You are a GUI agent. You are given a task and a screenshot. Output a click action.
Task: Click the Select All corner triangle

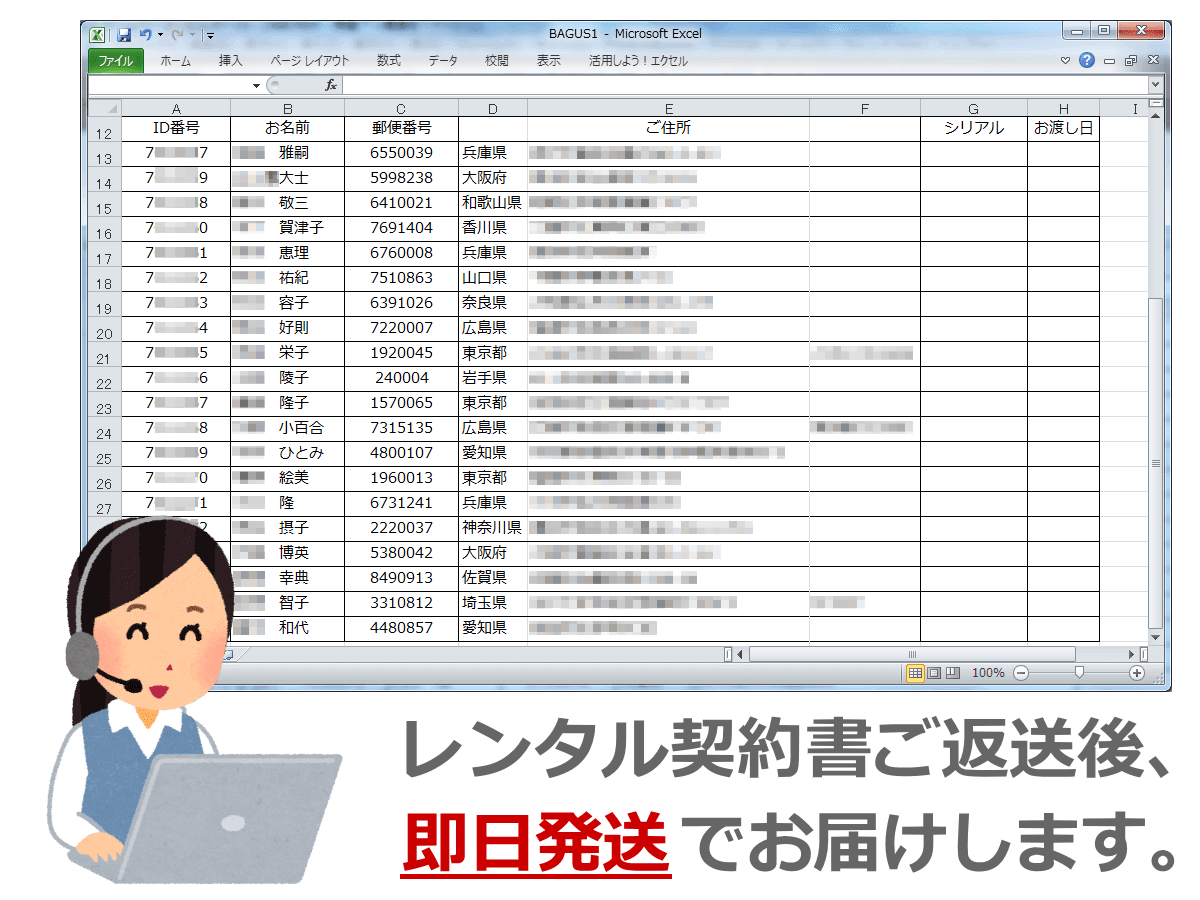coord(104,108)
